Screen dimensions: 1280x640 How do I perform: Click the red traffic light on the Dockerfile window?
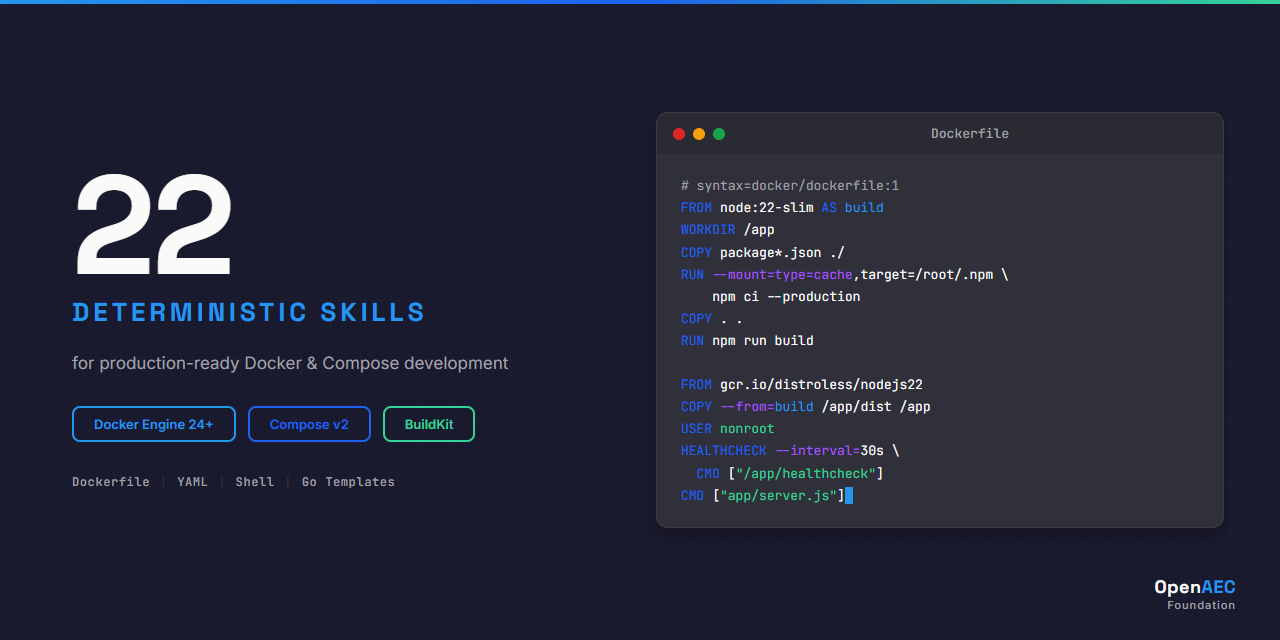(x=679, y=133)
